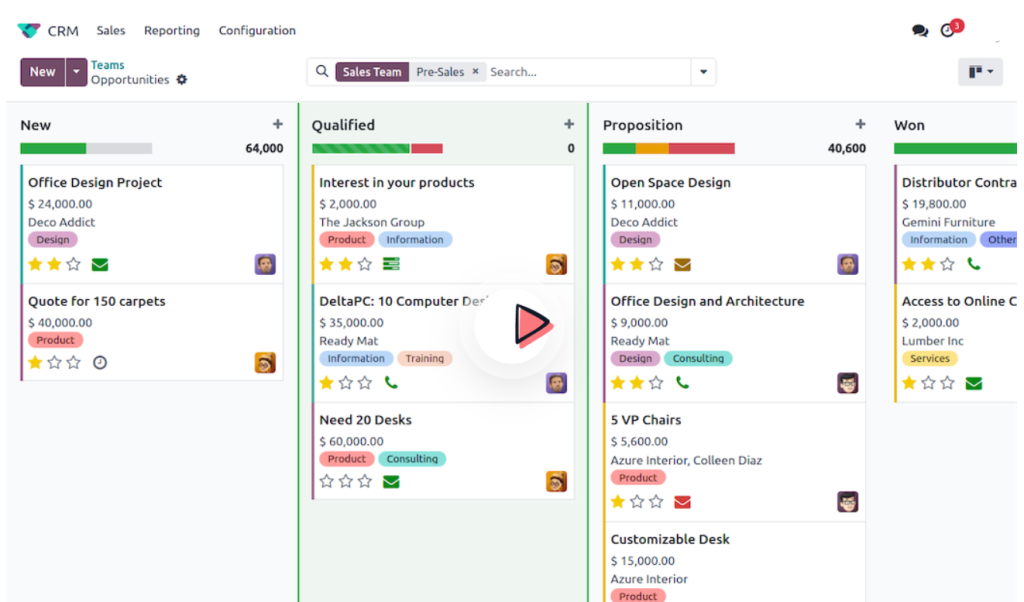
Task: Open email activity on Access to Online card
Action: pyautogui.click(x=974, y=383)
